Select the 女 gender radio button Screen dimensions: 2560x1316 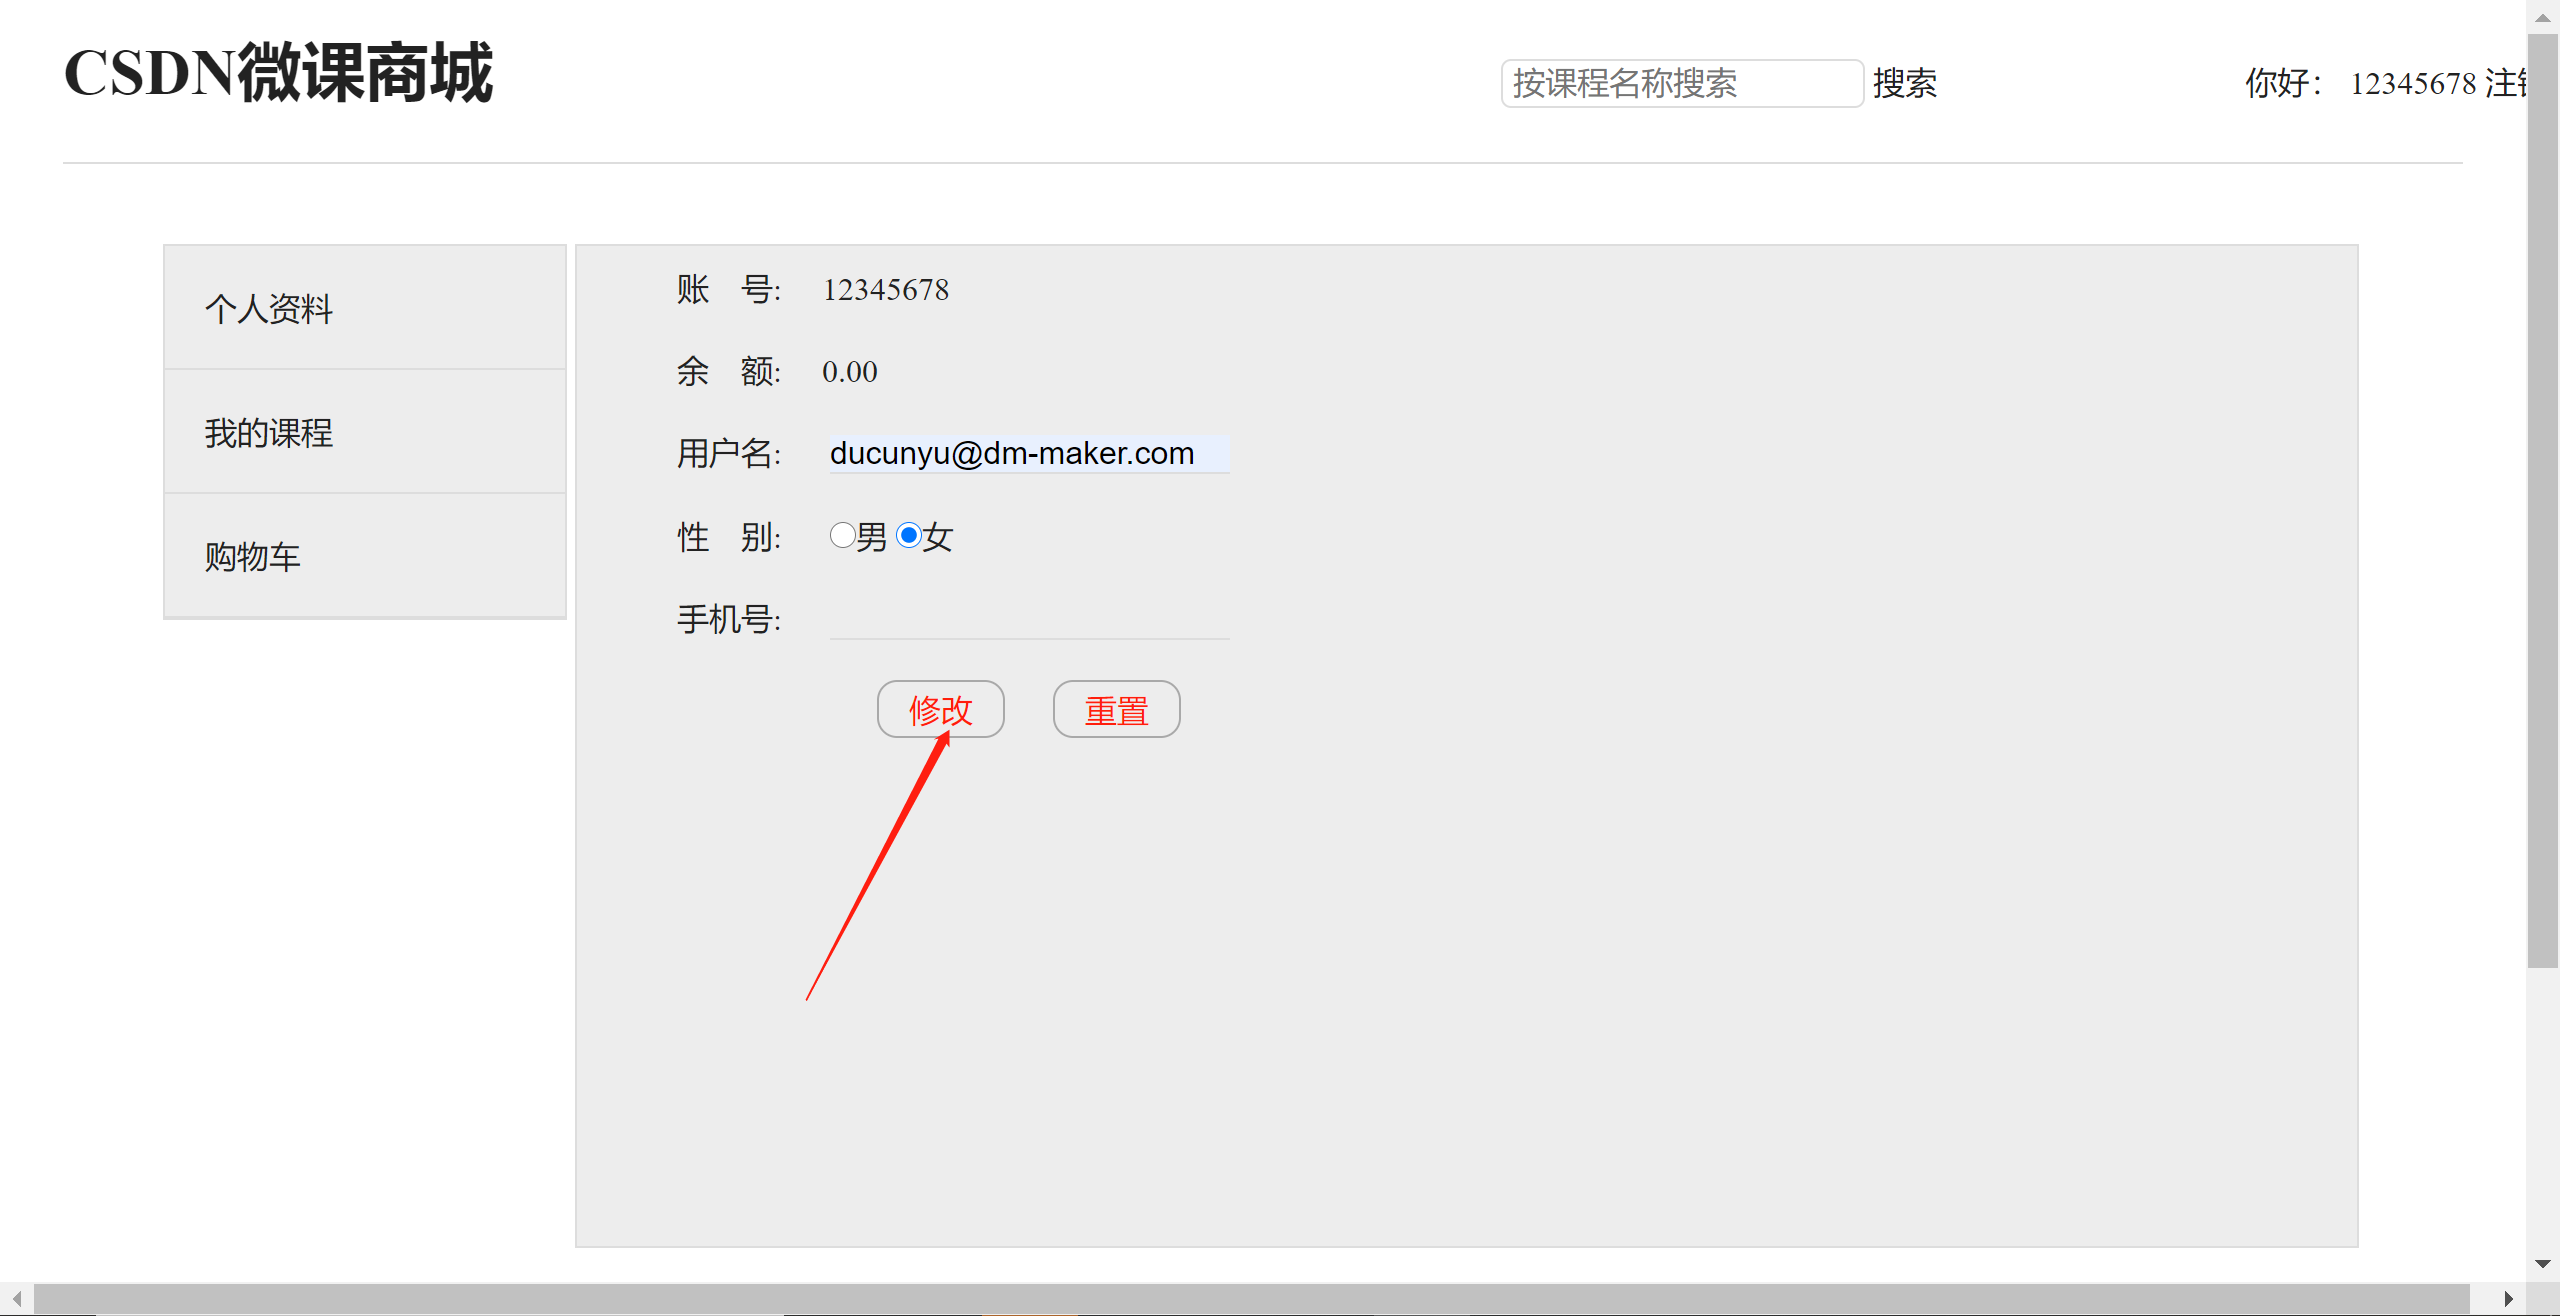point(908,536)
